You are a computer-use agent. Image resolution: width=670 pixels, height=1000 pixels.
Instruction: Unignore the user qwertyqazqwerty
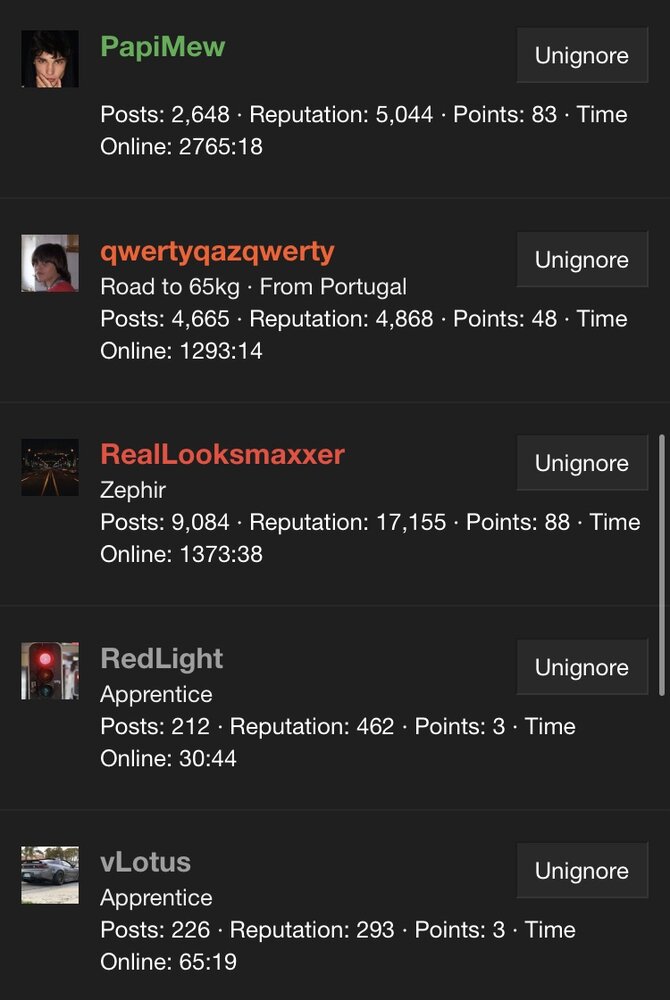(x=582, y=260)
